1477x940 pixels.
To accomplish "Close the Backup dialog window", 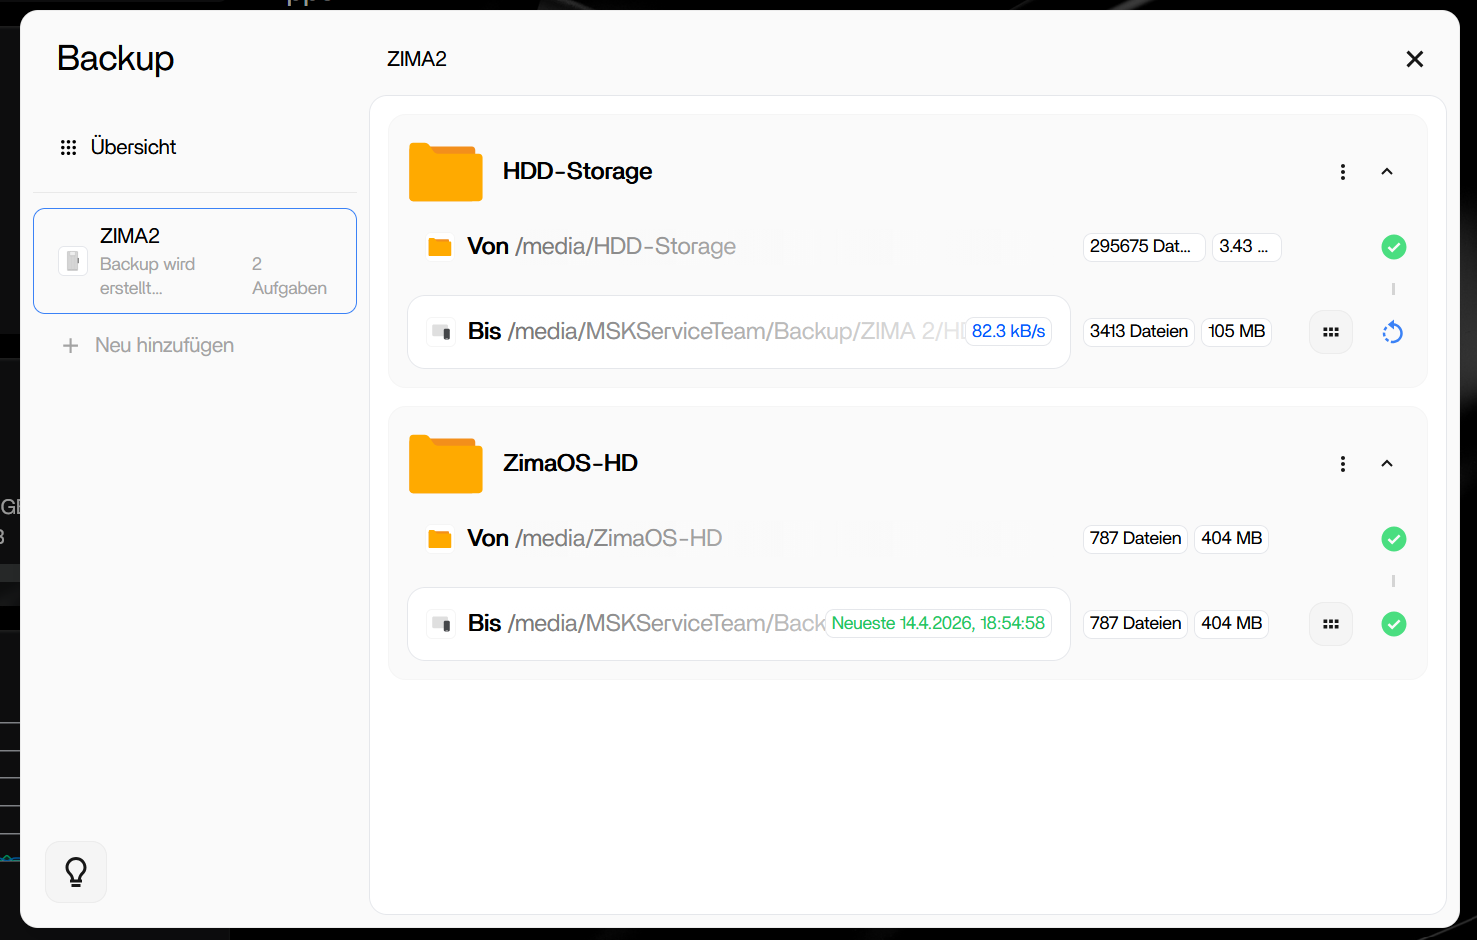I will (x=1414, y=59).
